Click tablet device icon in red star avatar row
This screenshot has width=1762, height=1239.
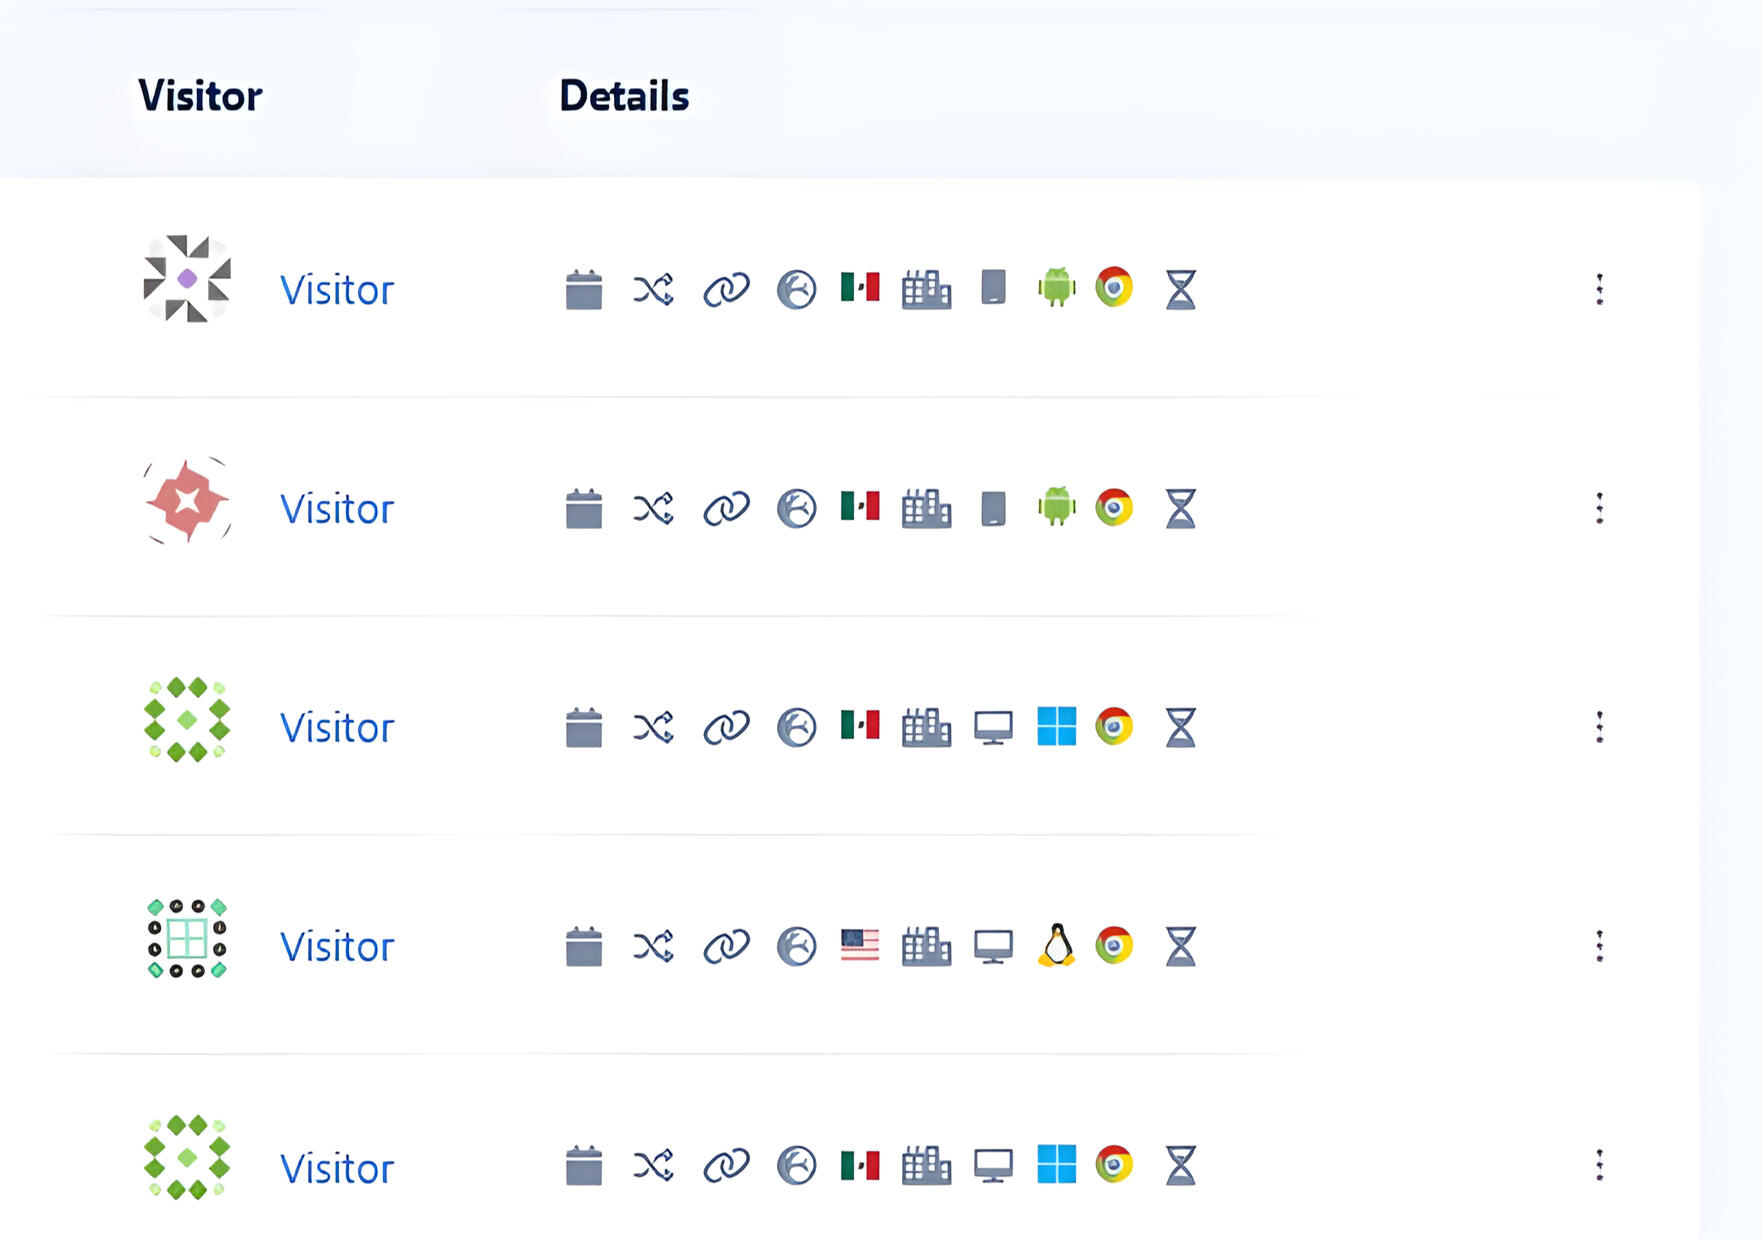tap(993, 508)
